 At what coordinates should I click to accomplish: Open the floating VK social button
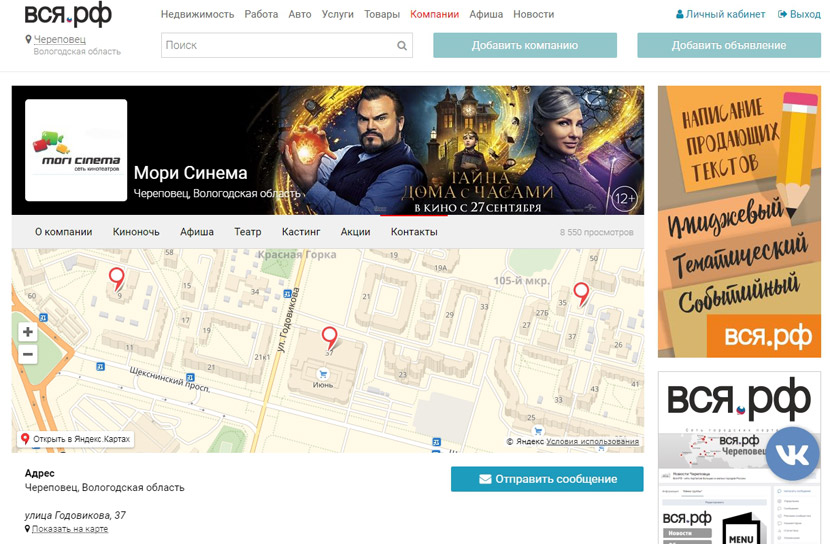(792, 454)
